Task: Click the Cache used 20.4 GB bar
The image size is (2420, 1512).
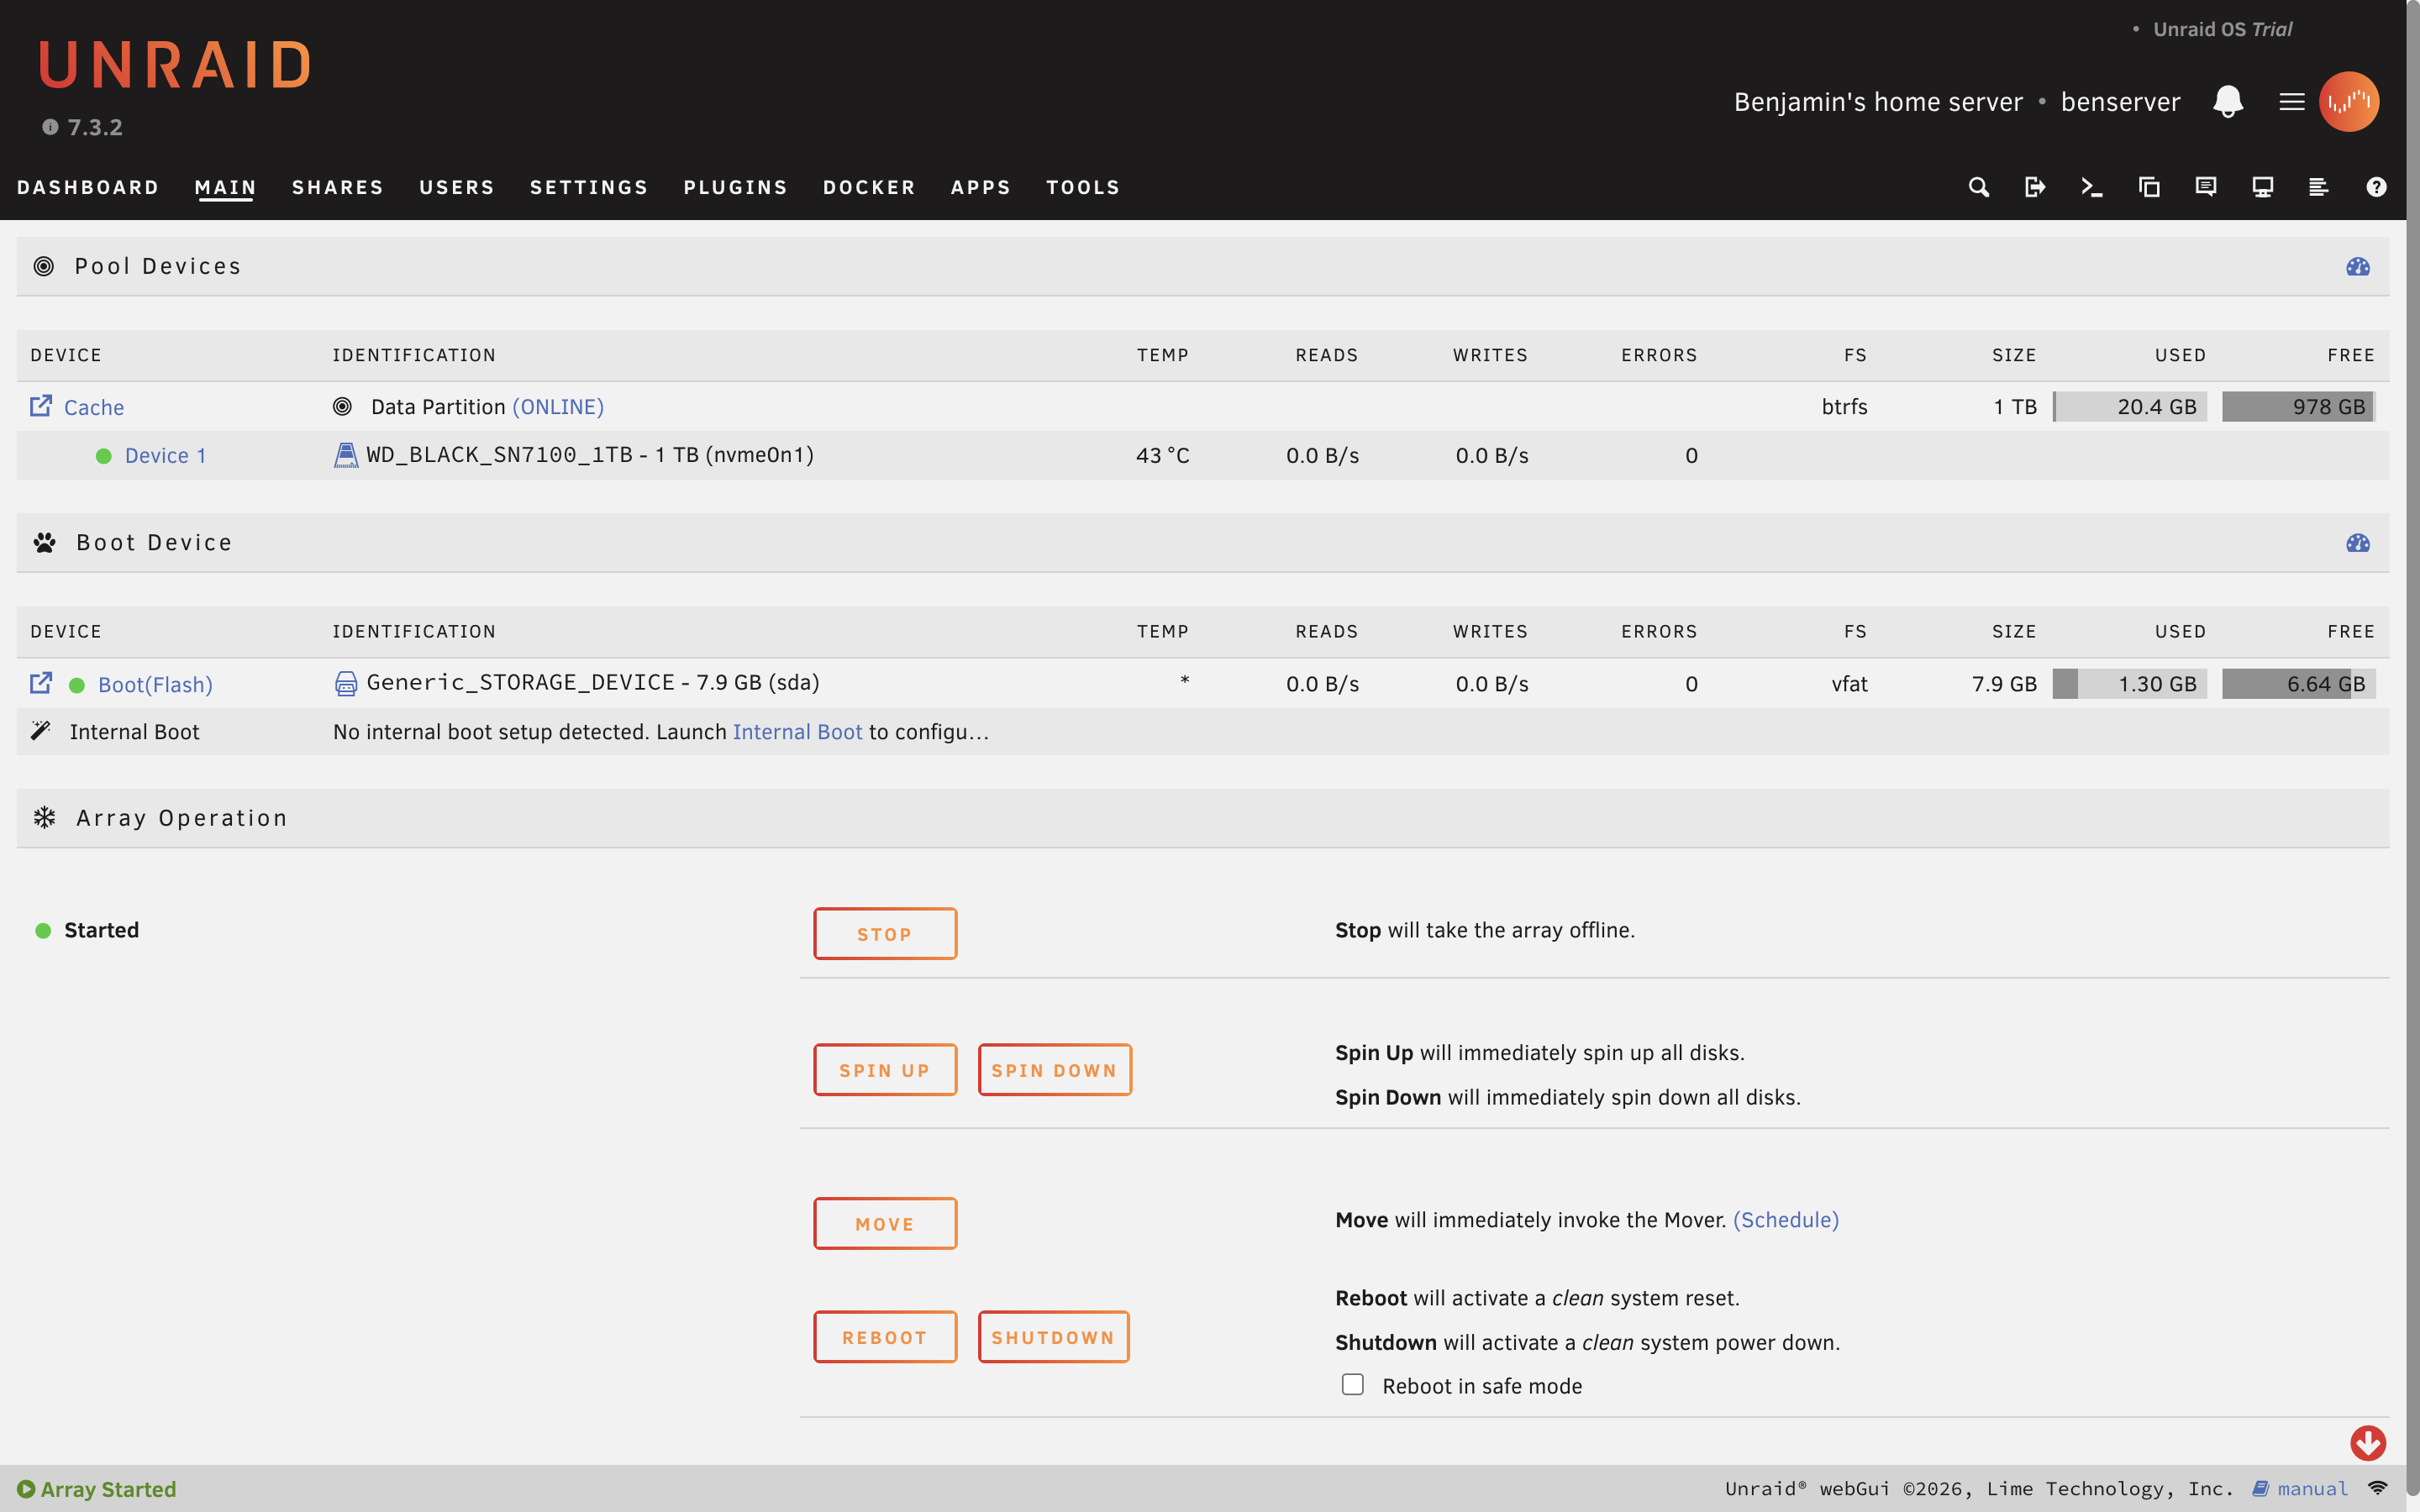Action: pos(2129,407)
